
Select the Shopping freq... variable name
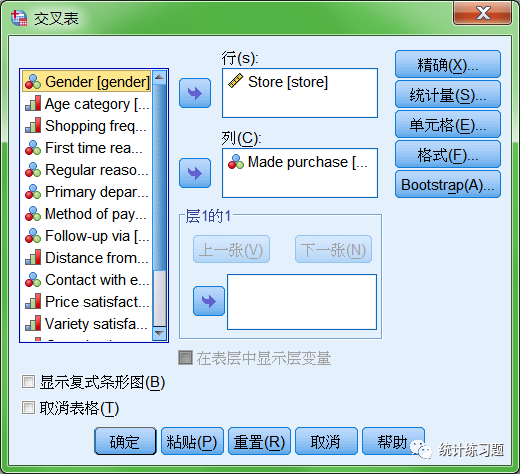(x=96, y=126)
